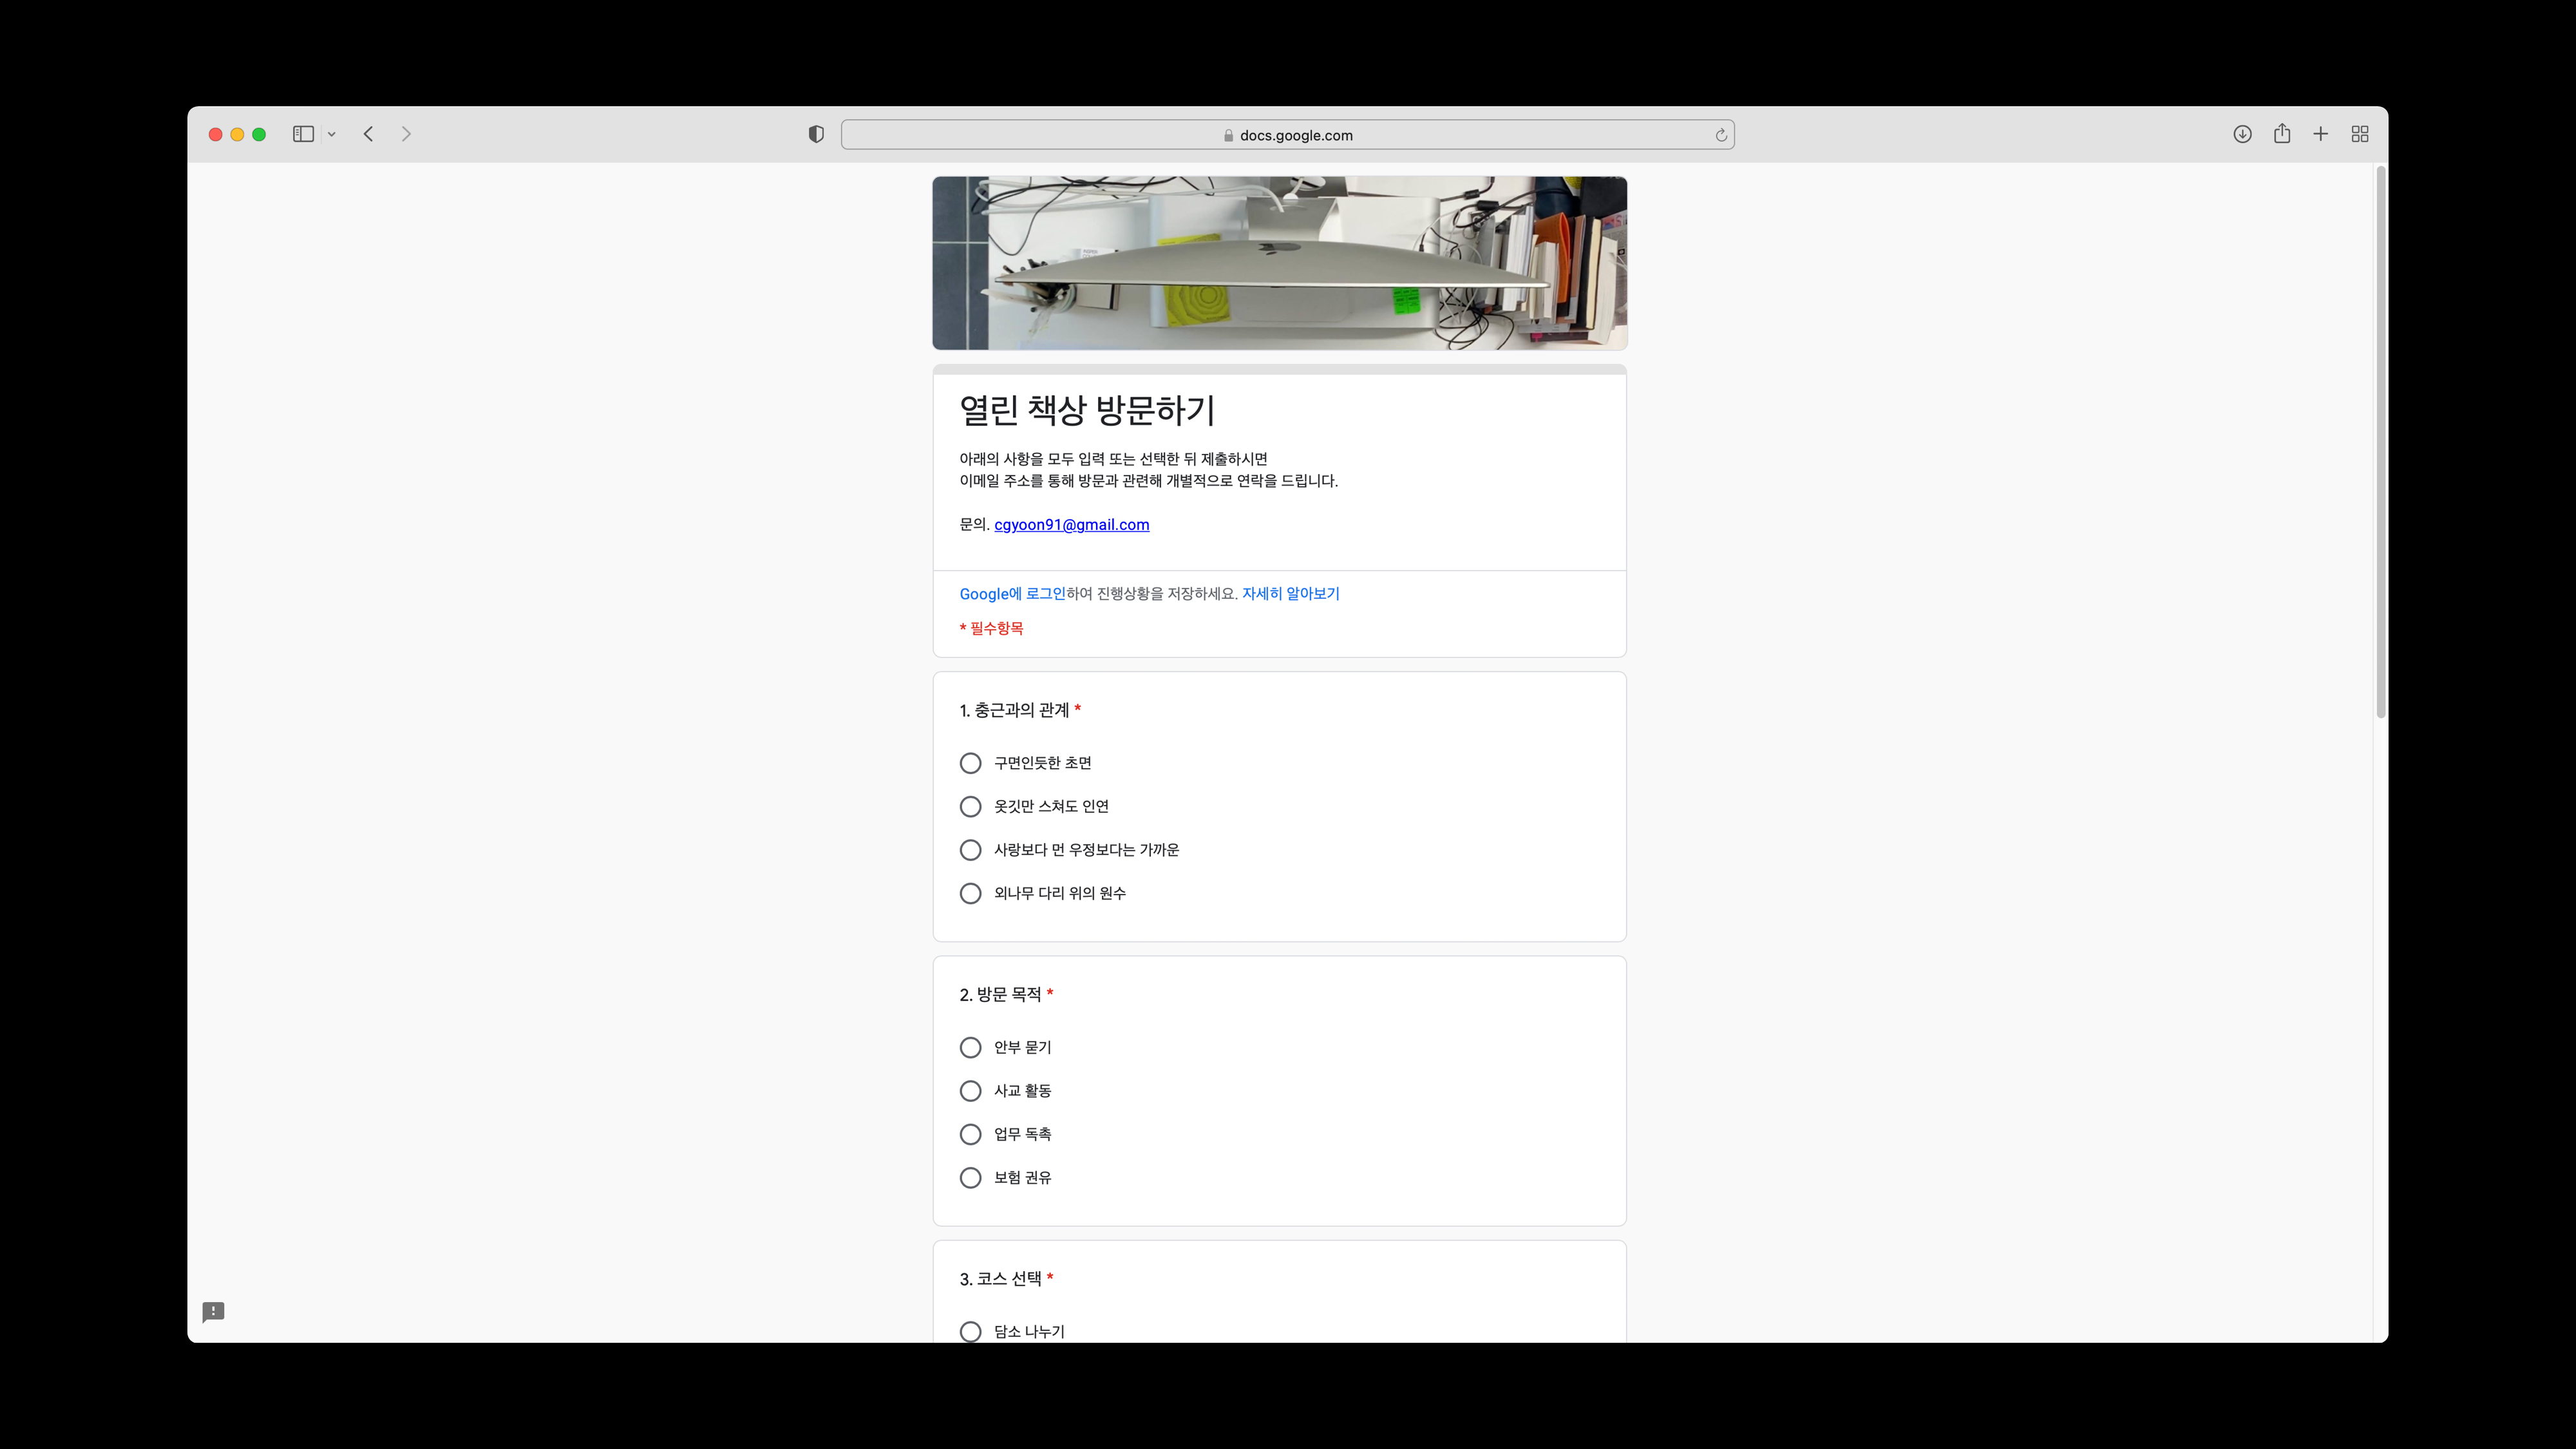
Task: Go forward to next page
Action: pyautogui.click(x=406, y=134)
